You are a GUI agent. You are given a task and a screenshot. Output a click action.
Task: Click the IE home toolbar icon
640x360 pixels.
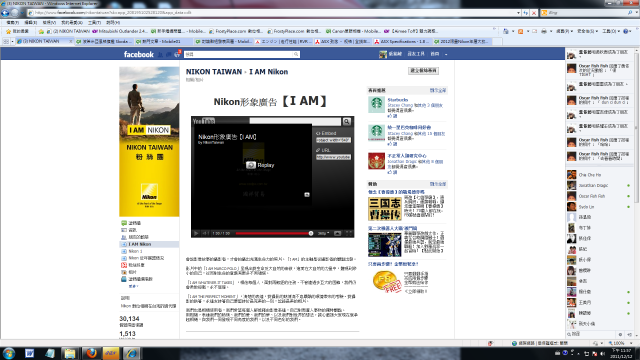point(506,31)
